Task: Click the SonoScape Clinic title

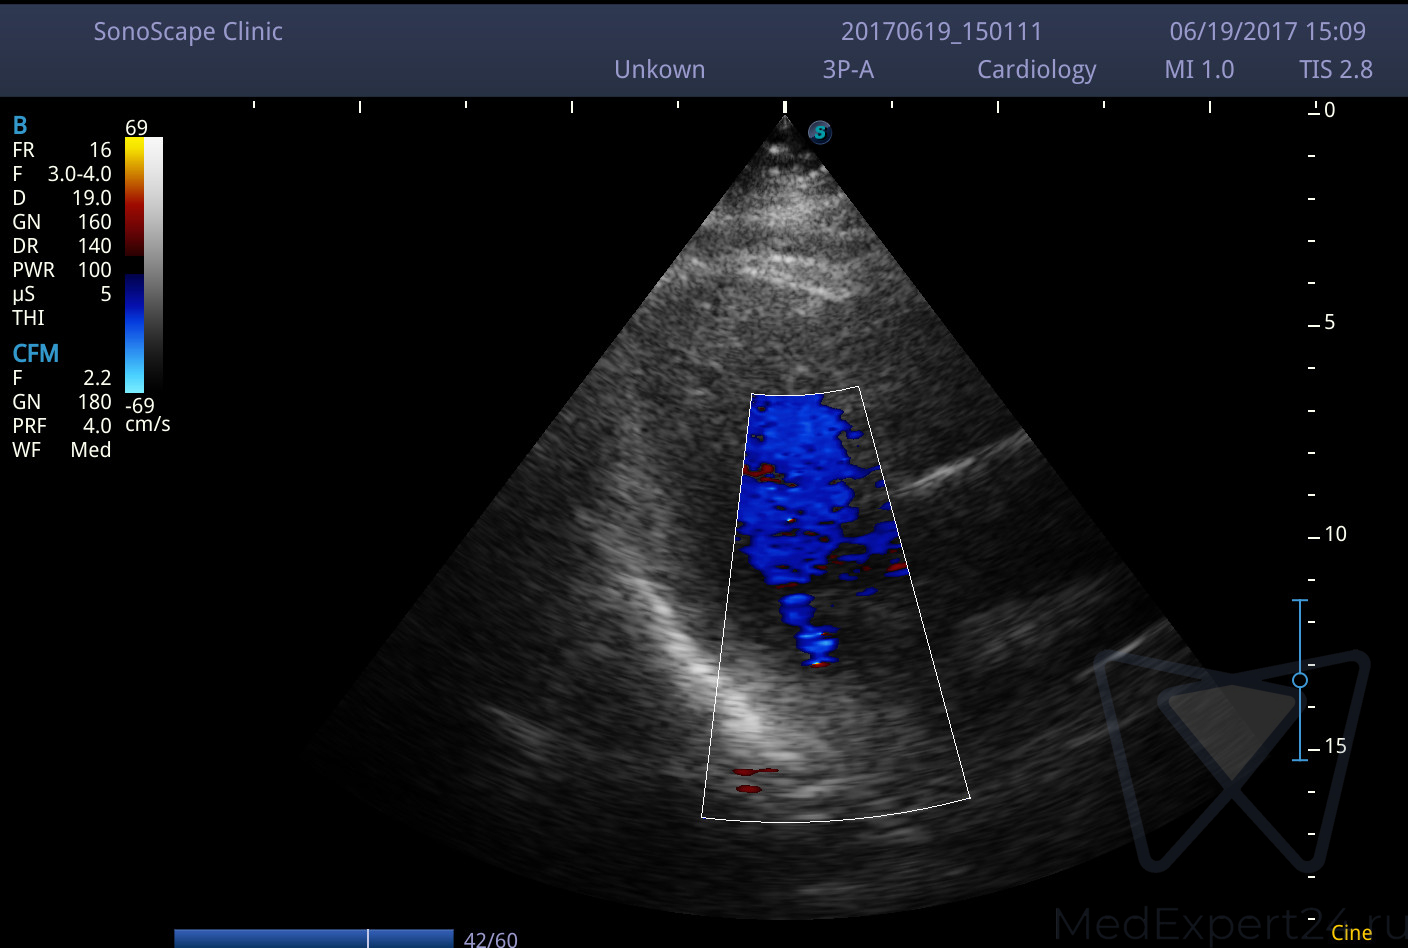Action: 188,32
